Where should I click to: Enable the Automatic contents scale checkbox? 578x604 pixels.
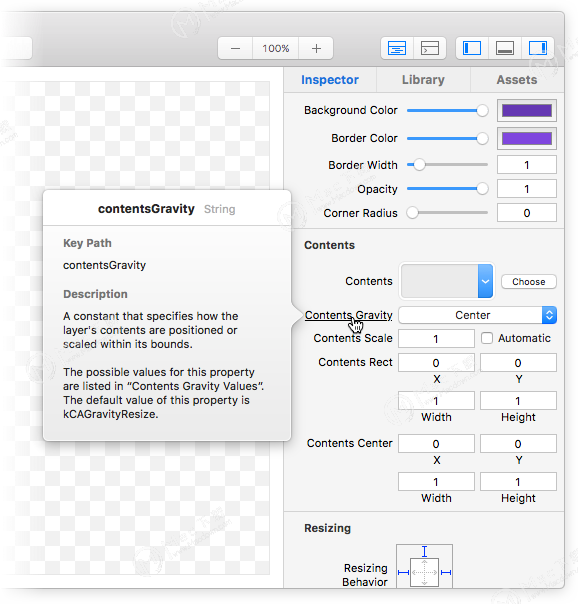click(x=487, y=338)
